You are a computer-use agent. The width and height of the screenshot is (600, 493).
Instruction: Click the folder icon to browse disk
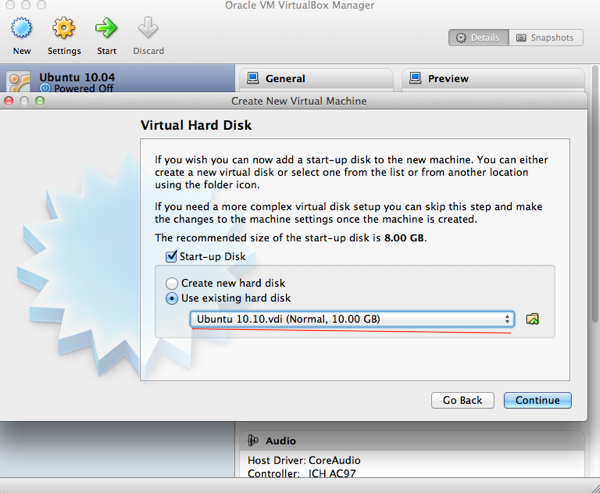point(533,319)
